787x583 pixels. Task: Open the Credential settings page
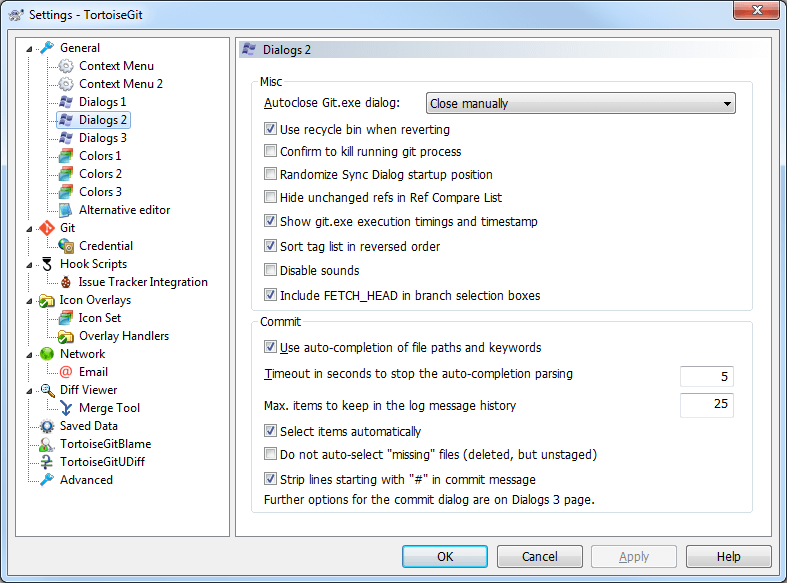106,246
